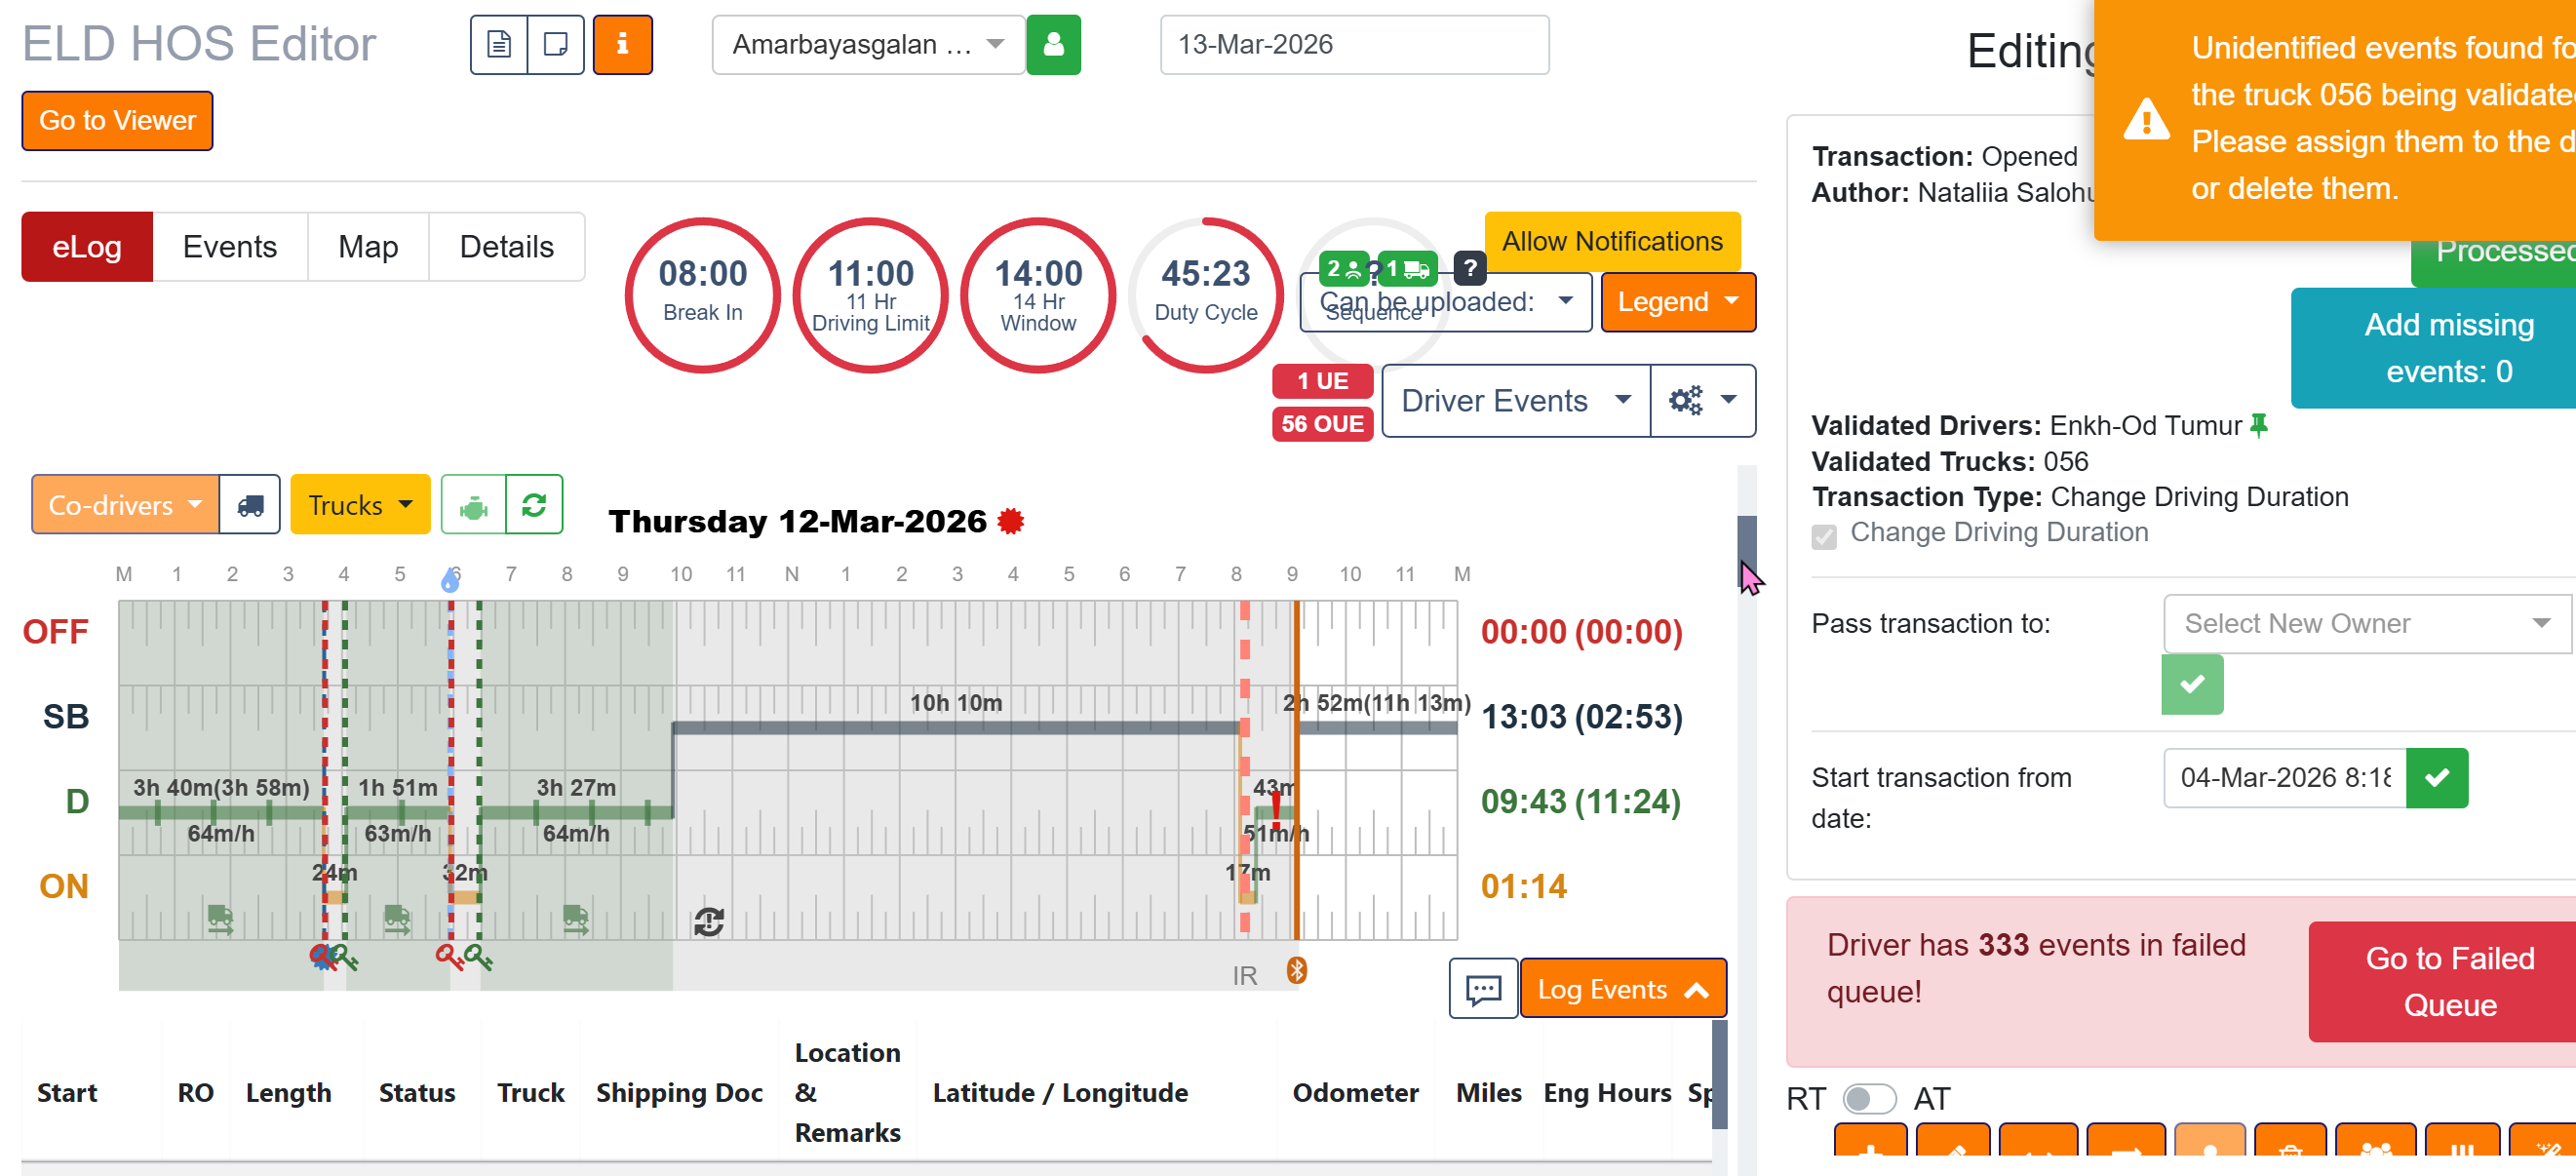Open the document icon in header
Screen dimensions: 2576x1176
pyautogui.click(x=499, y=45)
